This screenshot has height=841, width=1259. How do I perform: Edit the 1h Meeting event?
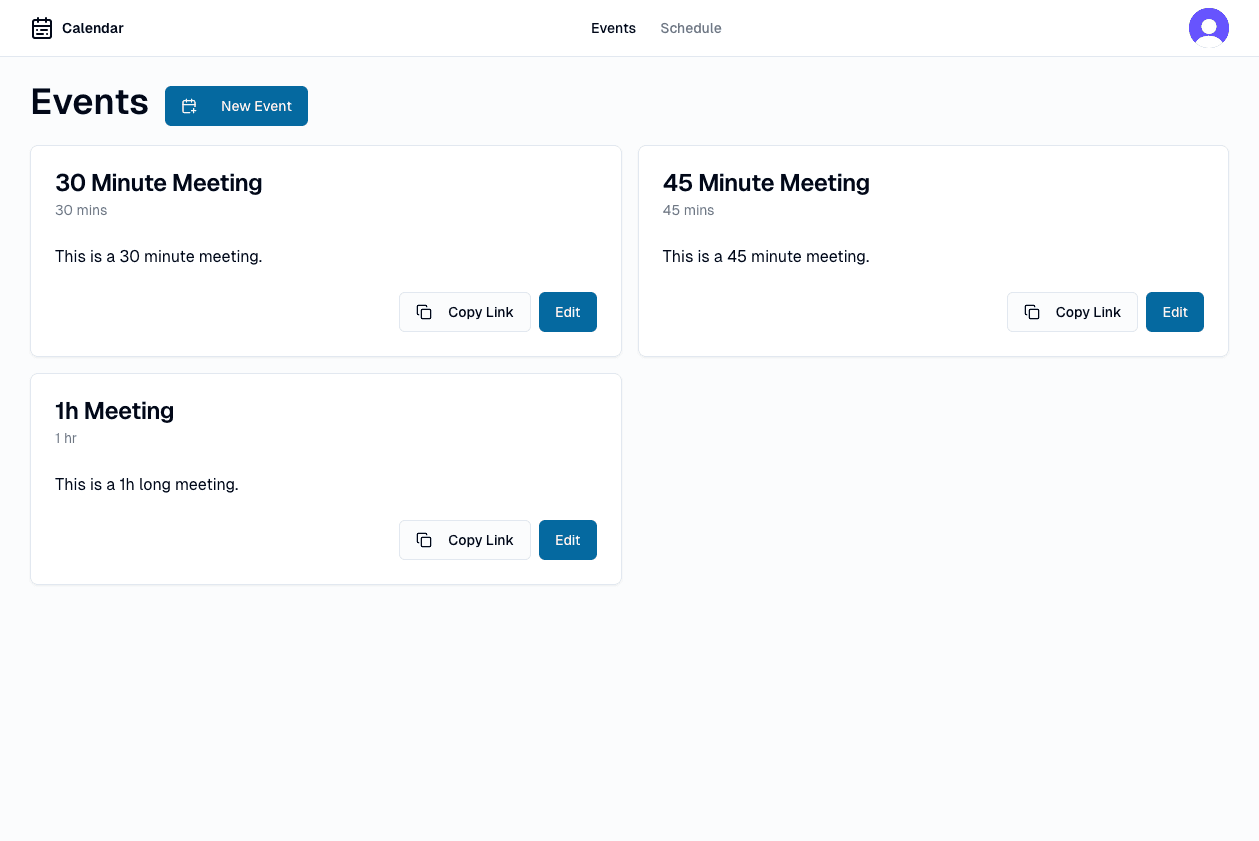[567, 540]
